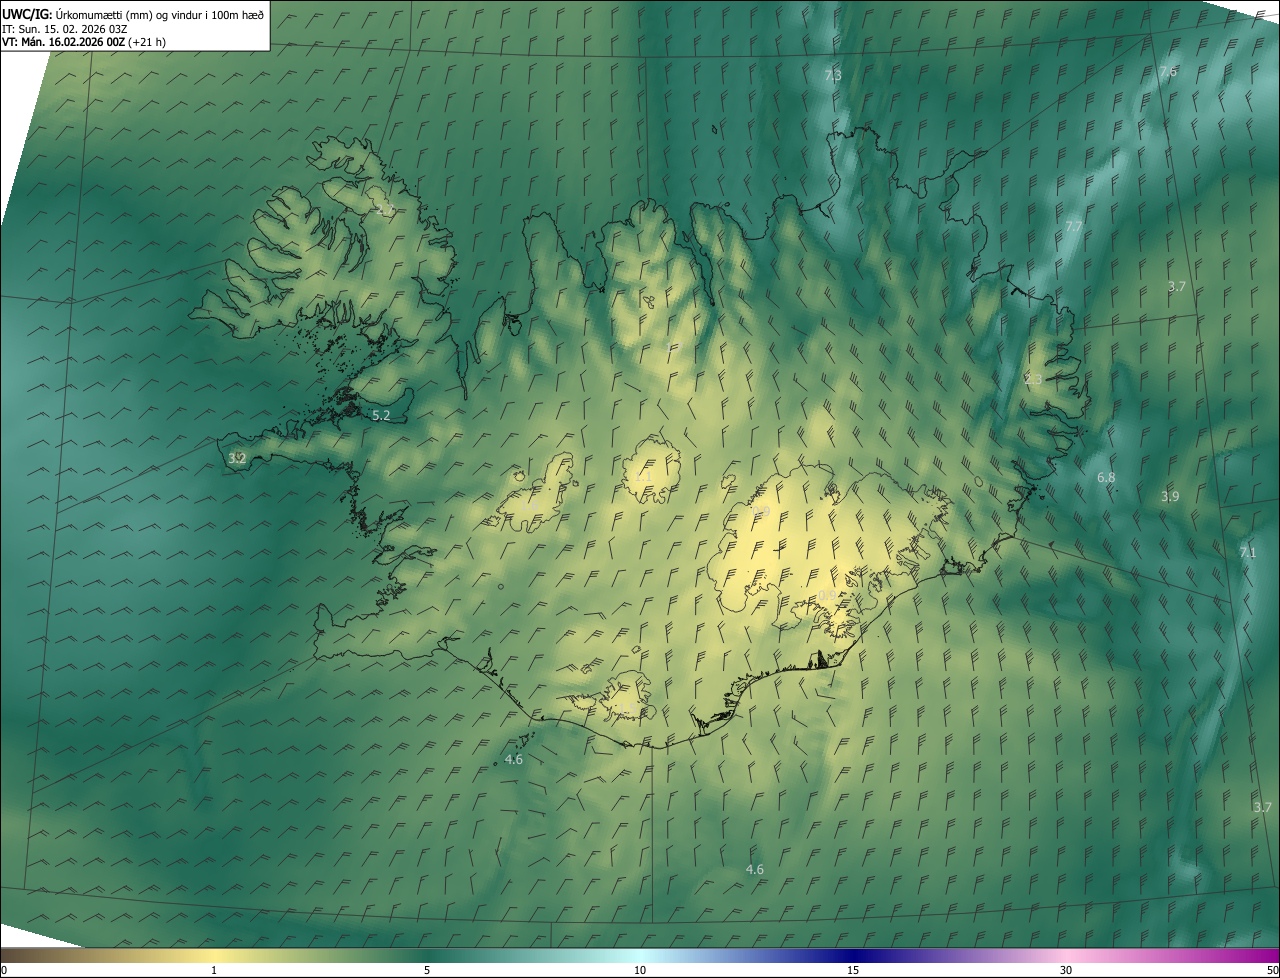Click the 0 tick on the color scale

coord(4,970)
